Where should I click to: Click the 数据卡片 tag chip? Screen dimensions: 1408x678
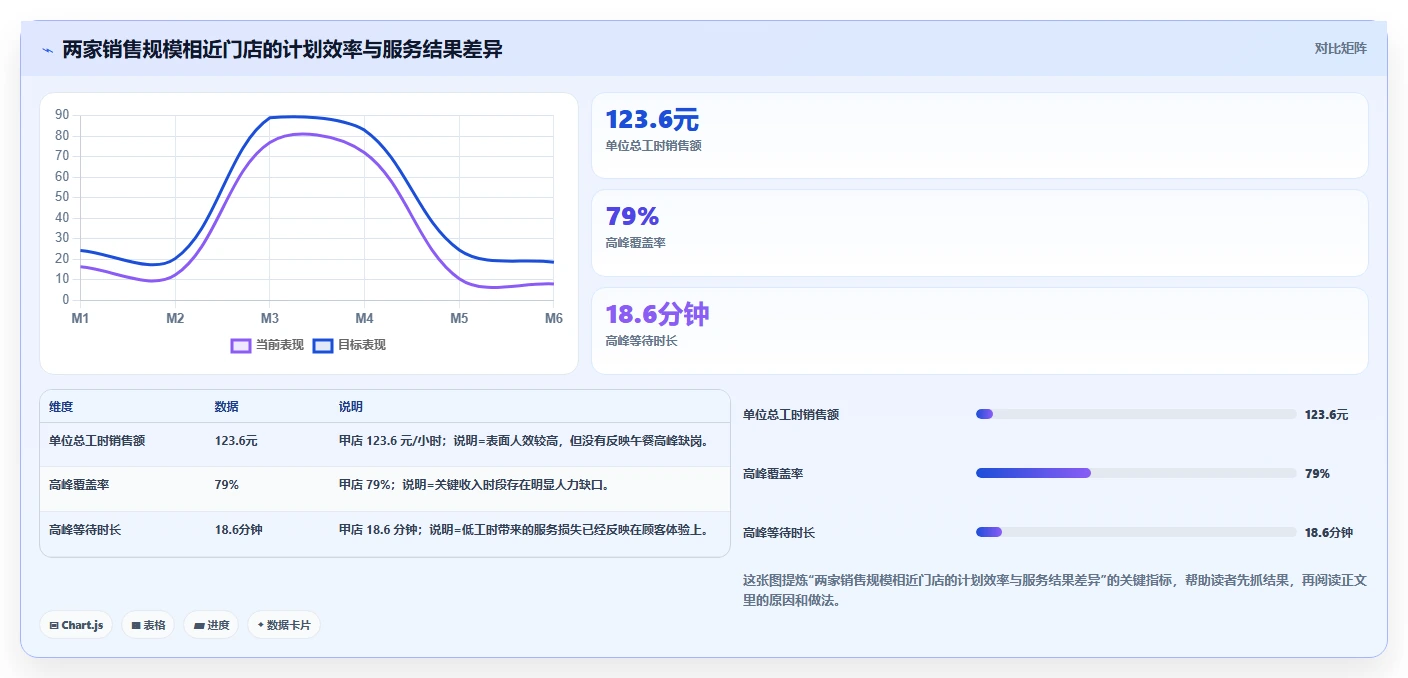click(x=284, y=625)
